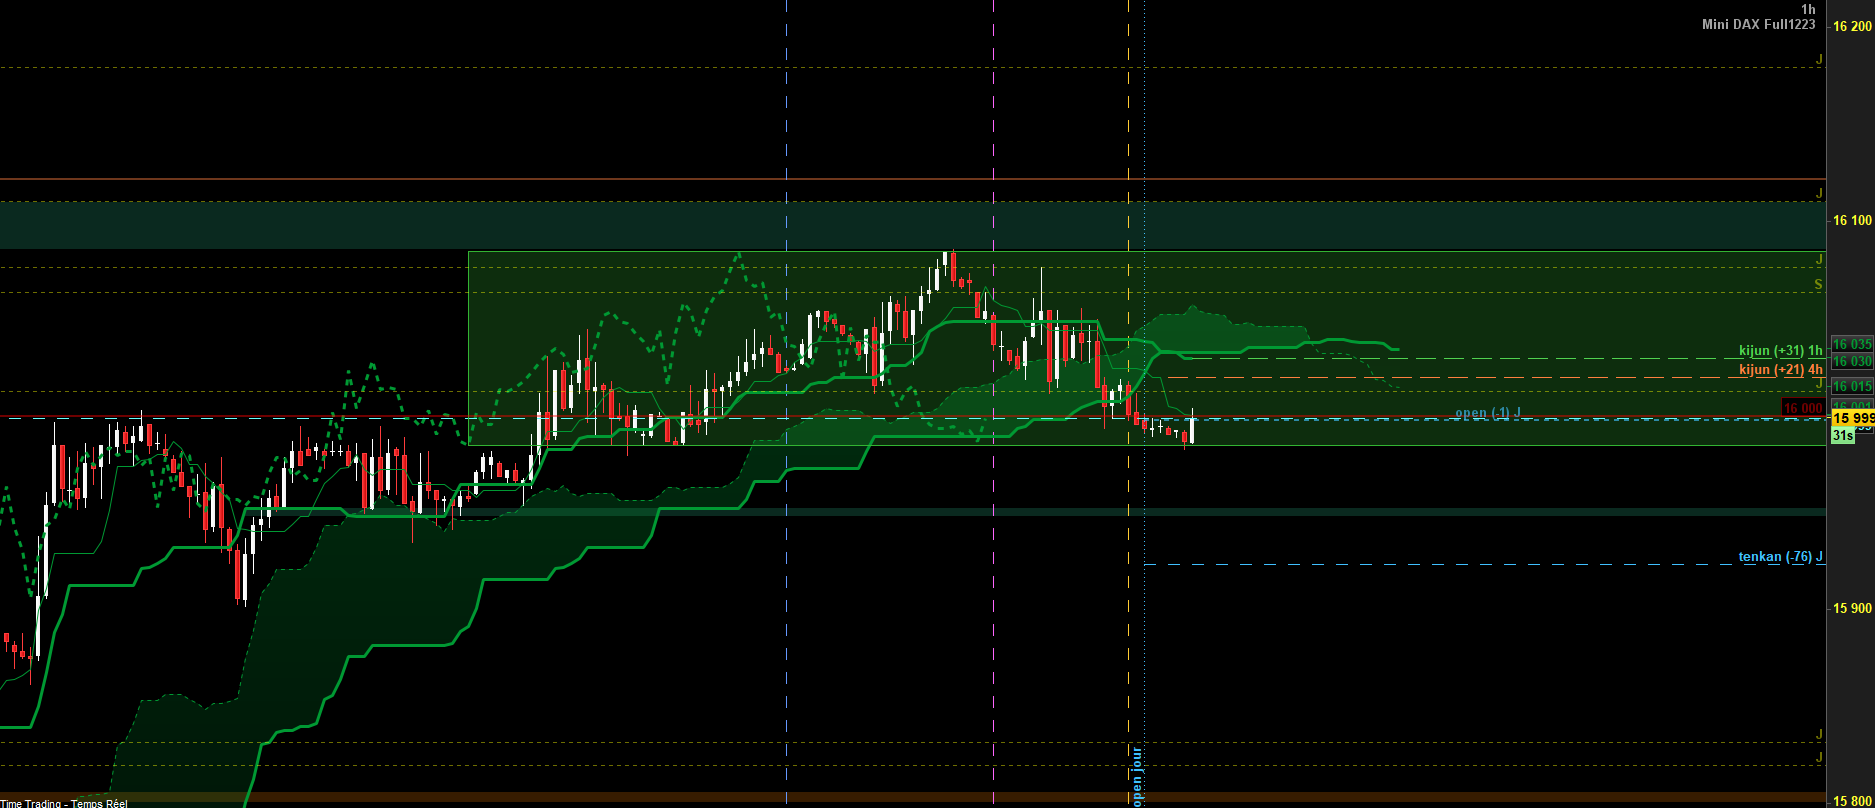Viewport: 1875px width, 808px height.
Task: Click the tenkan (-76) J level label
Action: pos(1780,557)
